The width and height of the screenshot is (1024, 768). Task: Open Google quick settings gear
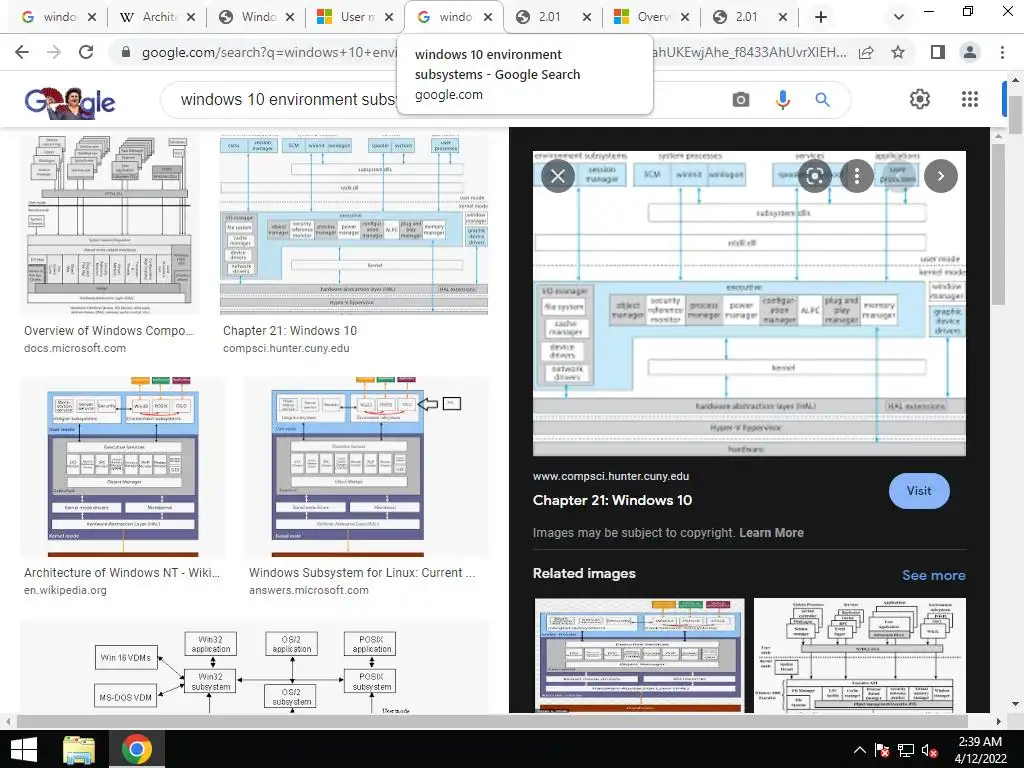[920, 99]
